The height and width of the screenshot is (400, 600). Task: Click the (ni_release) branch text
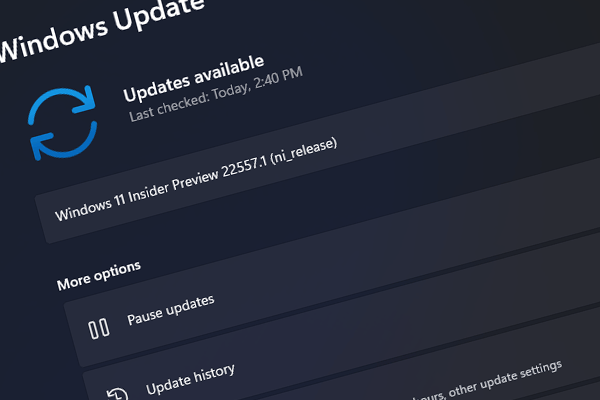(304, 151)
